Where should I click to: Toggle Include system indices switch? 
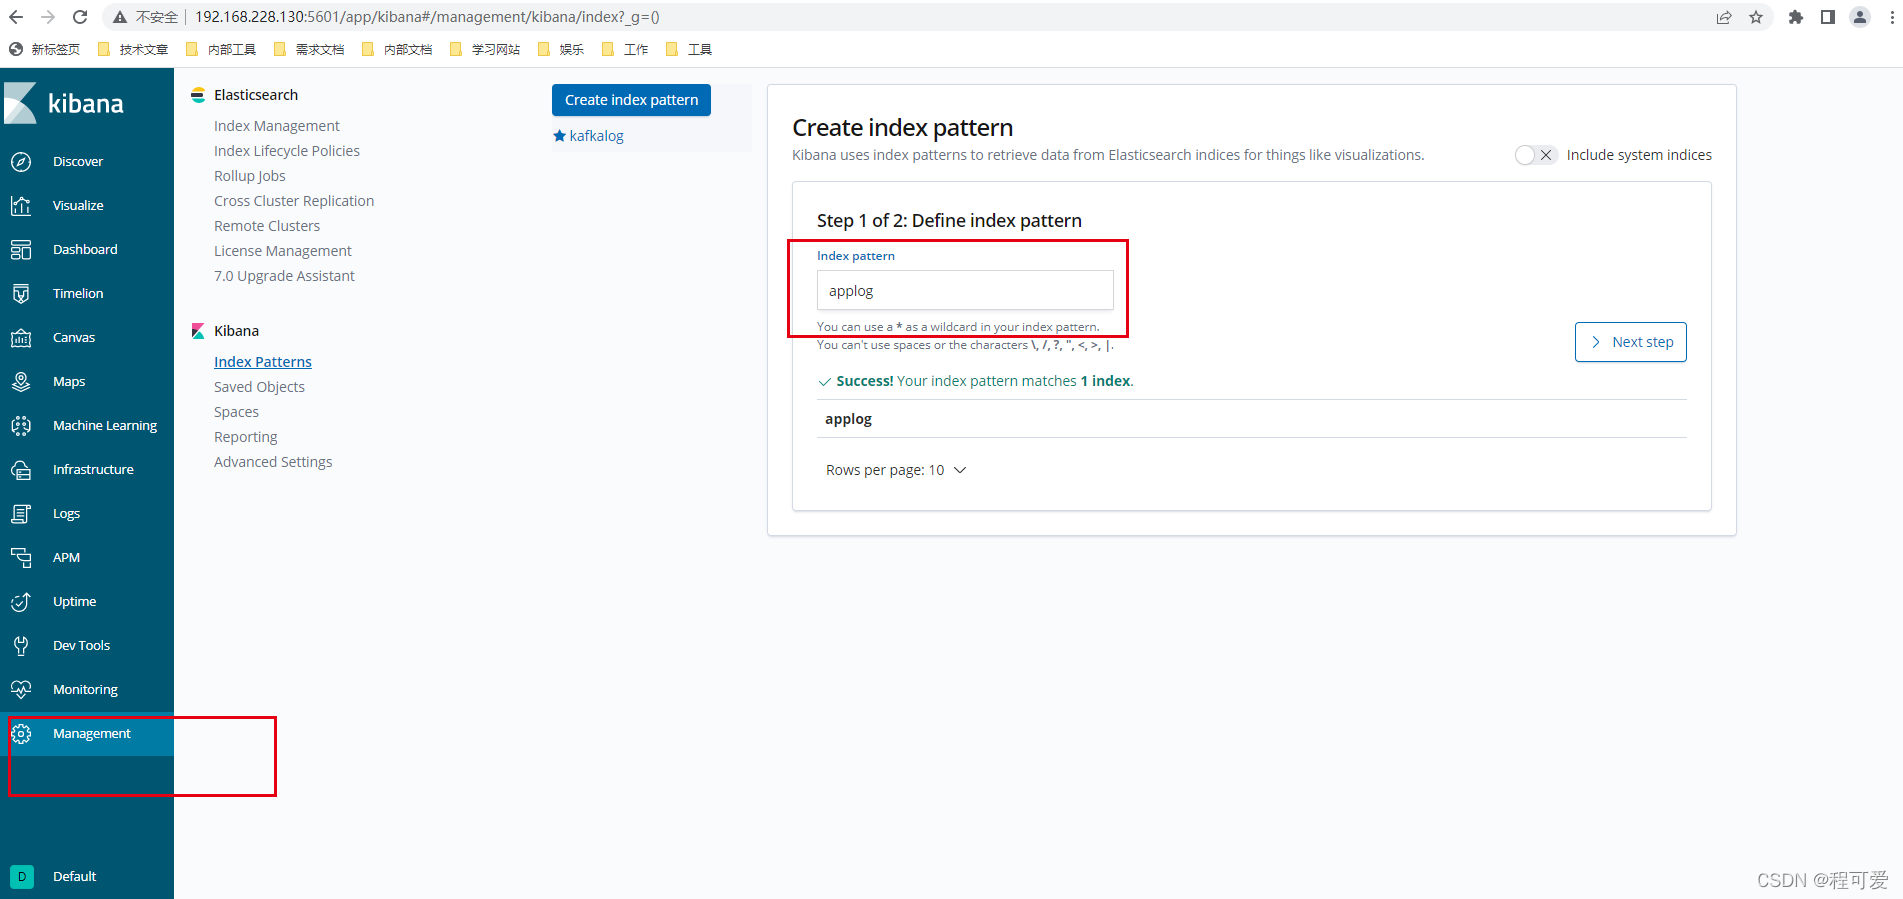point(1535,155)
